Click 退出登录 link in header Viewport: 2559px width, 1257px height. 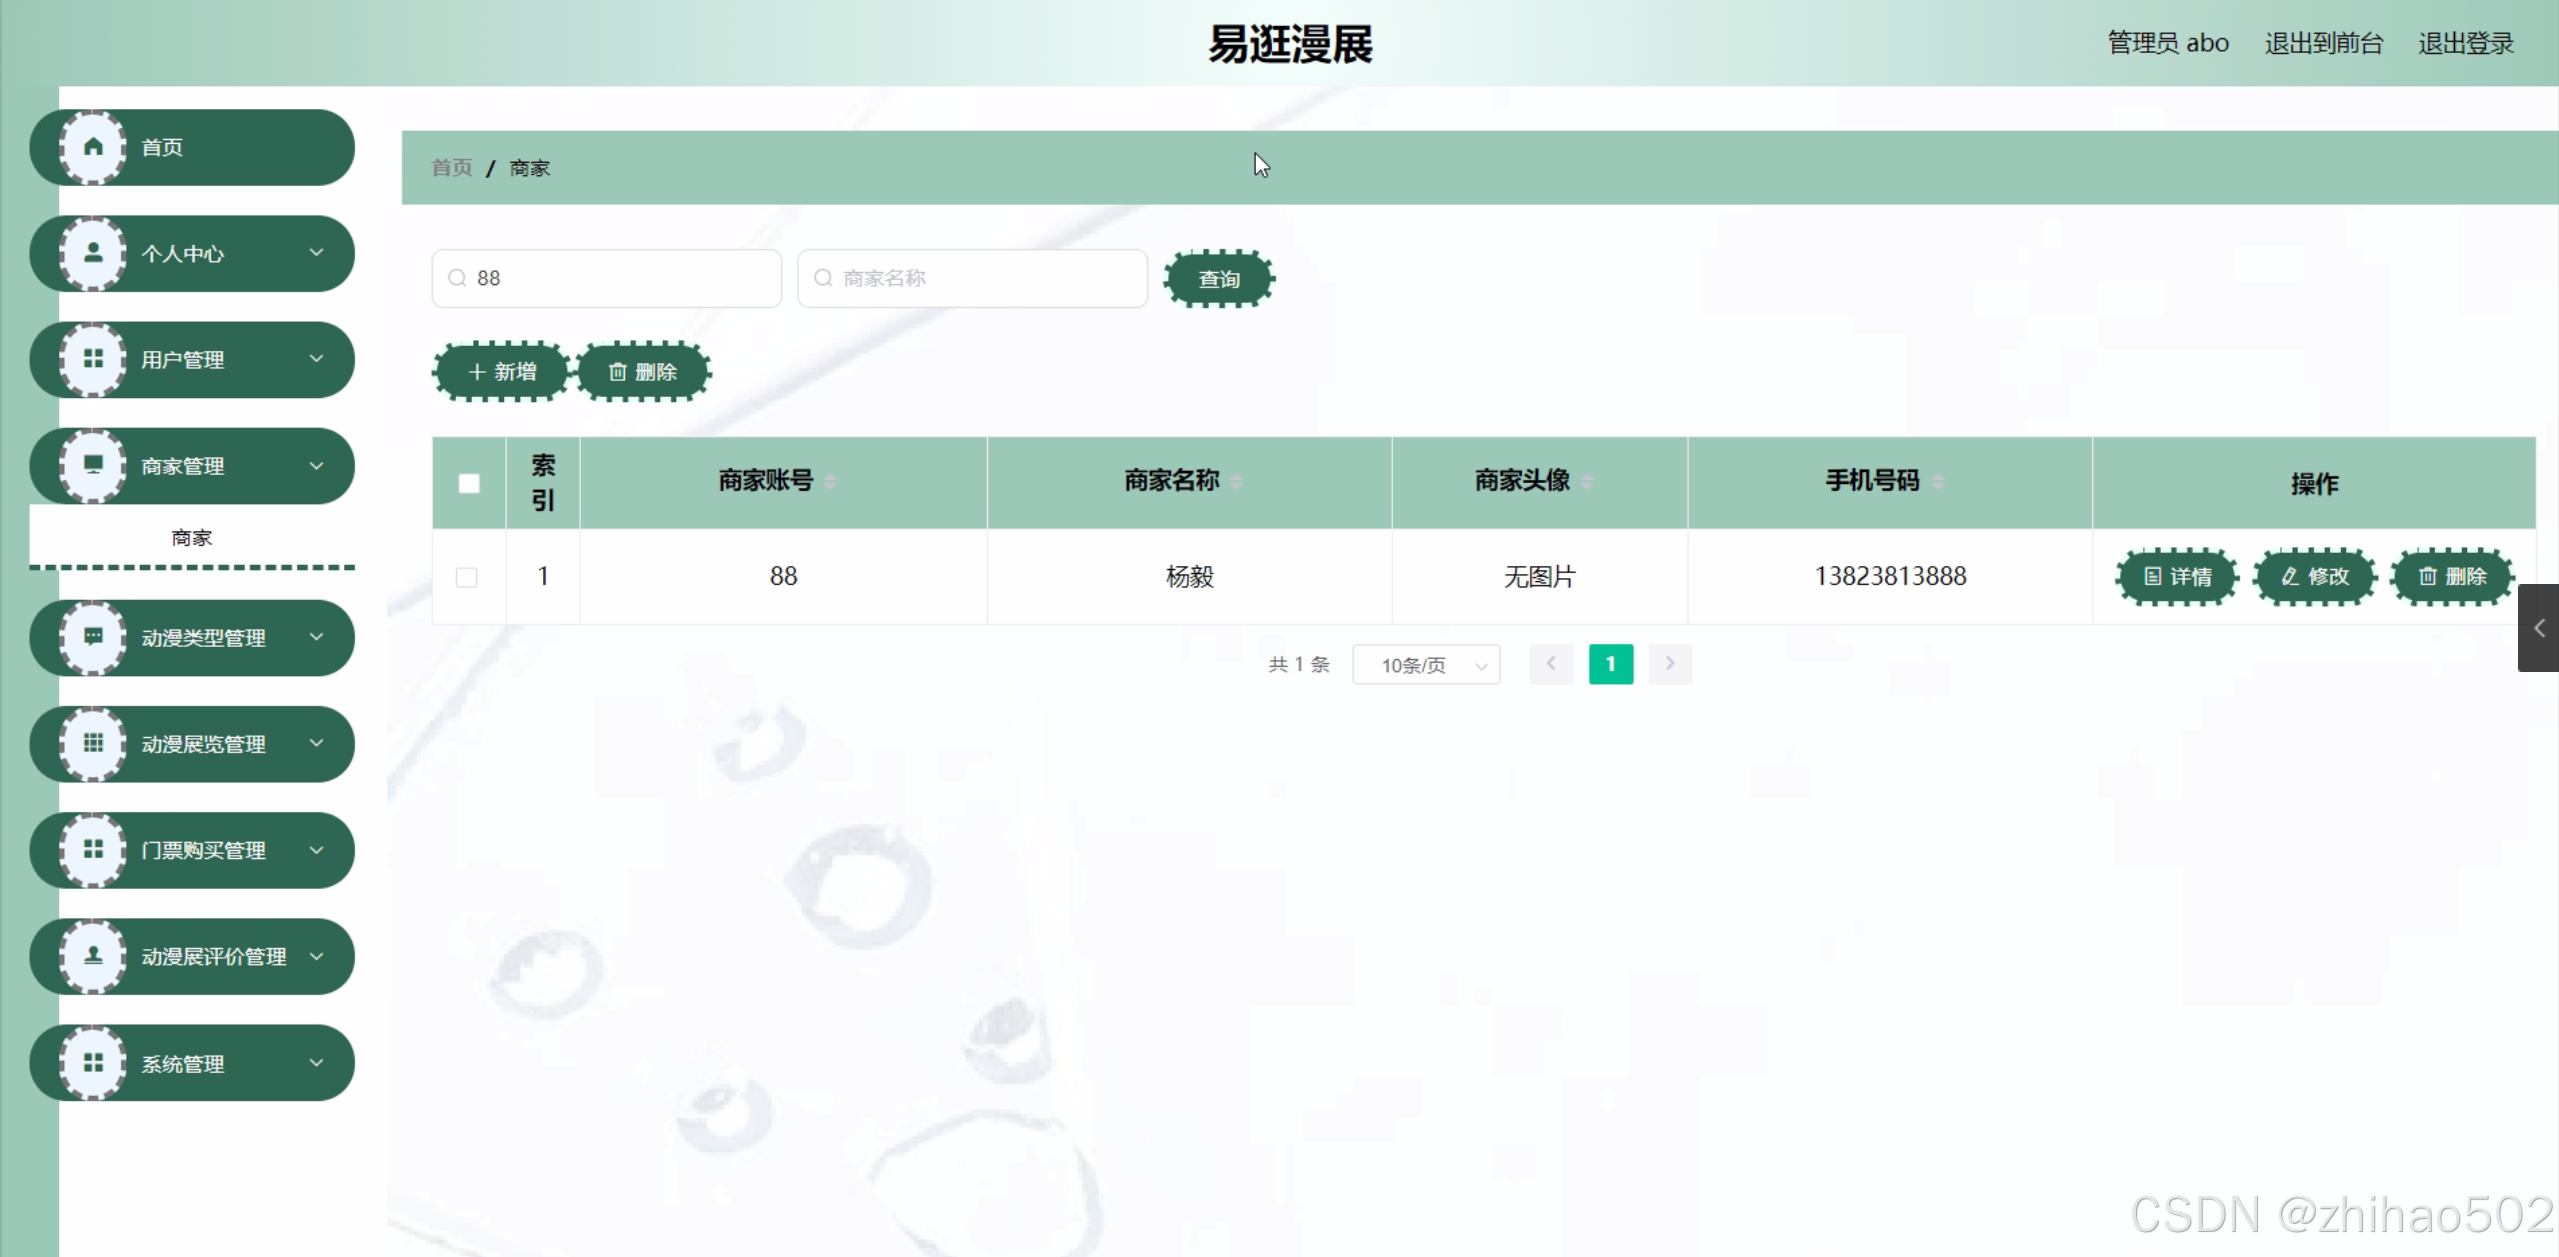2465,43
